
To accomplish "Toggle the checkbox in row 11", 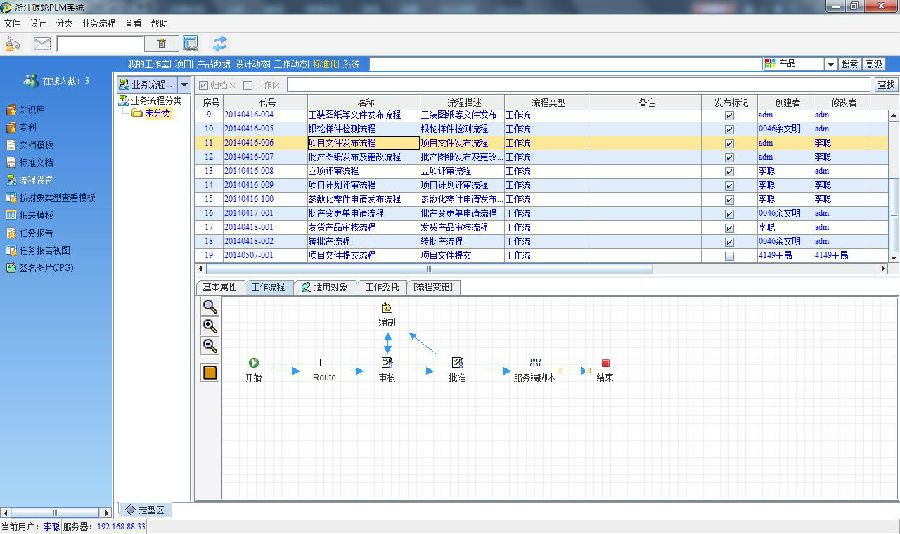I will 729,143.
